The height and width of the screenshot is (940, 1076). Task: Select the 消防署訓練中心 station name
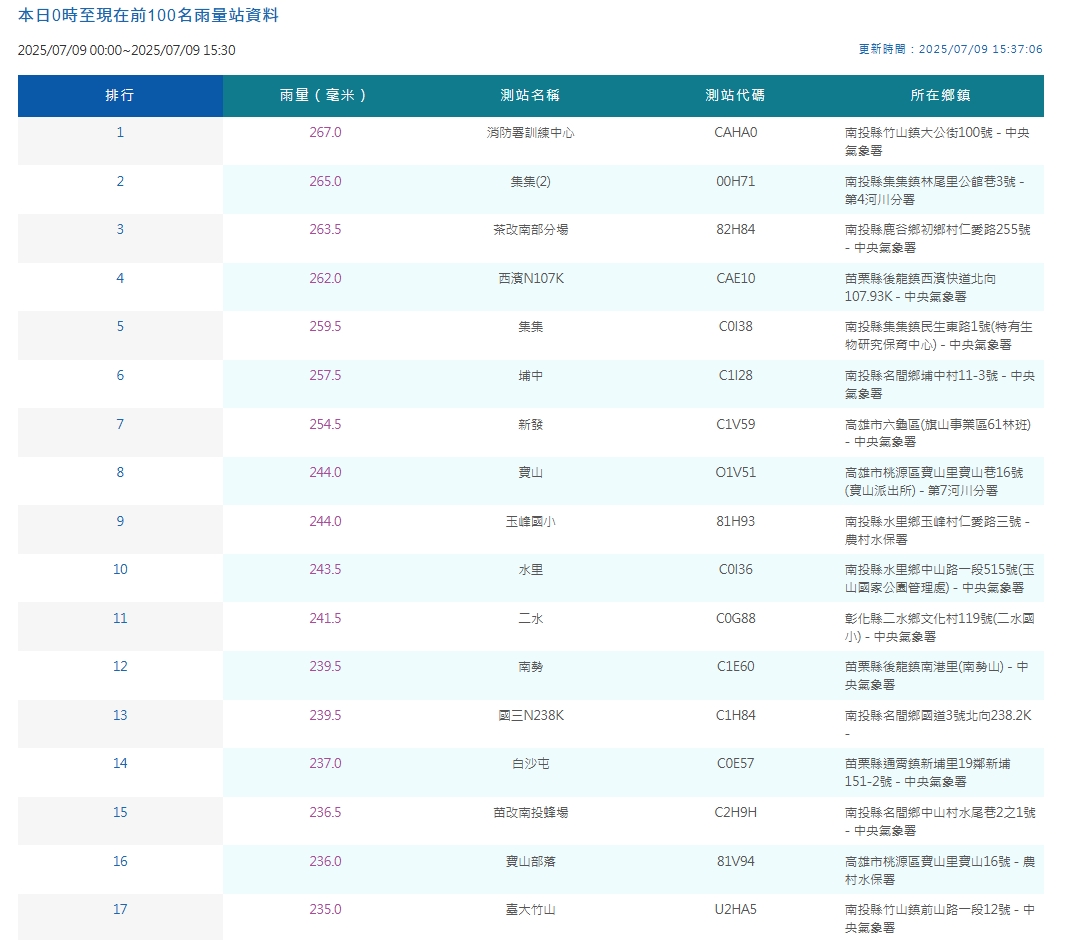point(530,132)
